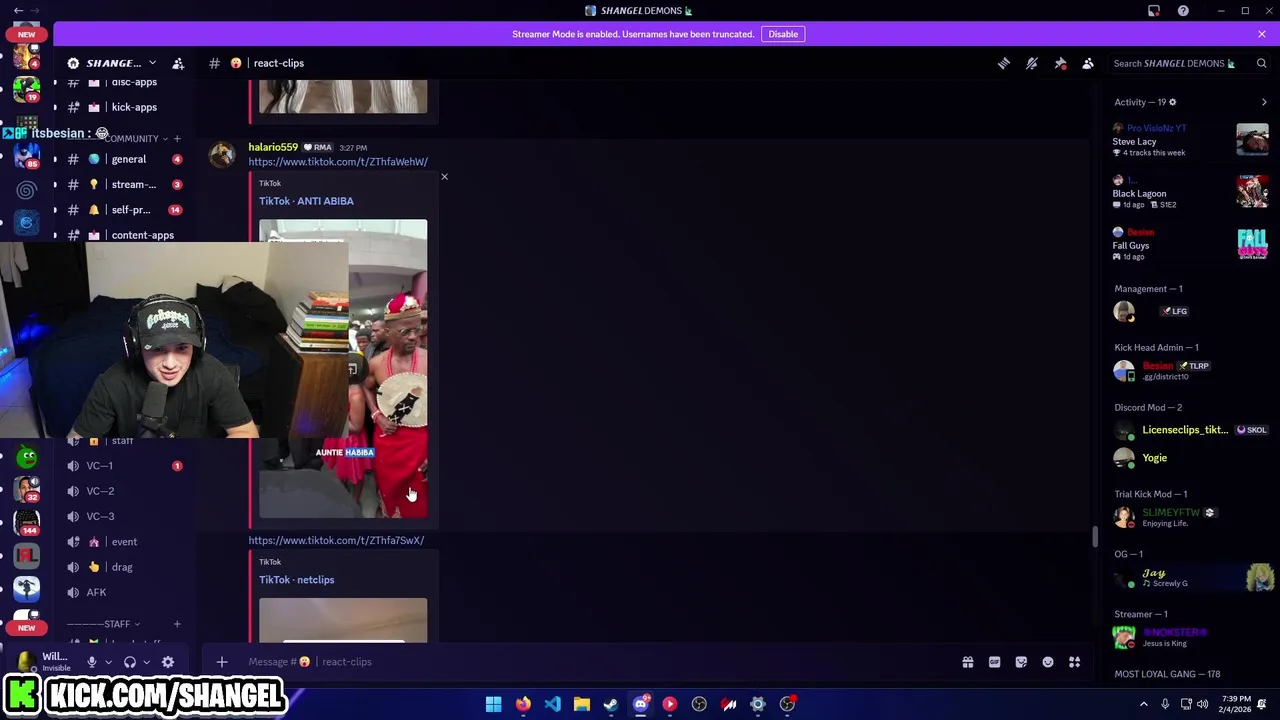Open the GIF picker icon
Viewport: 1280px width, 720px height.
tap(994, 662)
